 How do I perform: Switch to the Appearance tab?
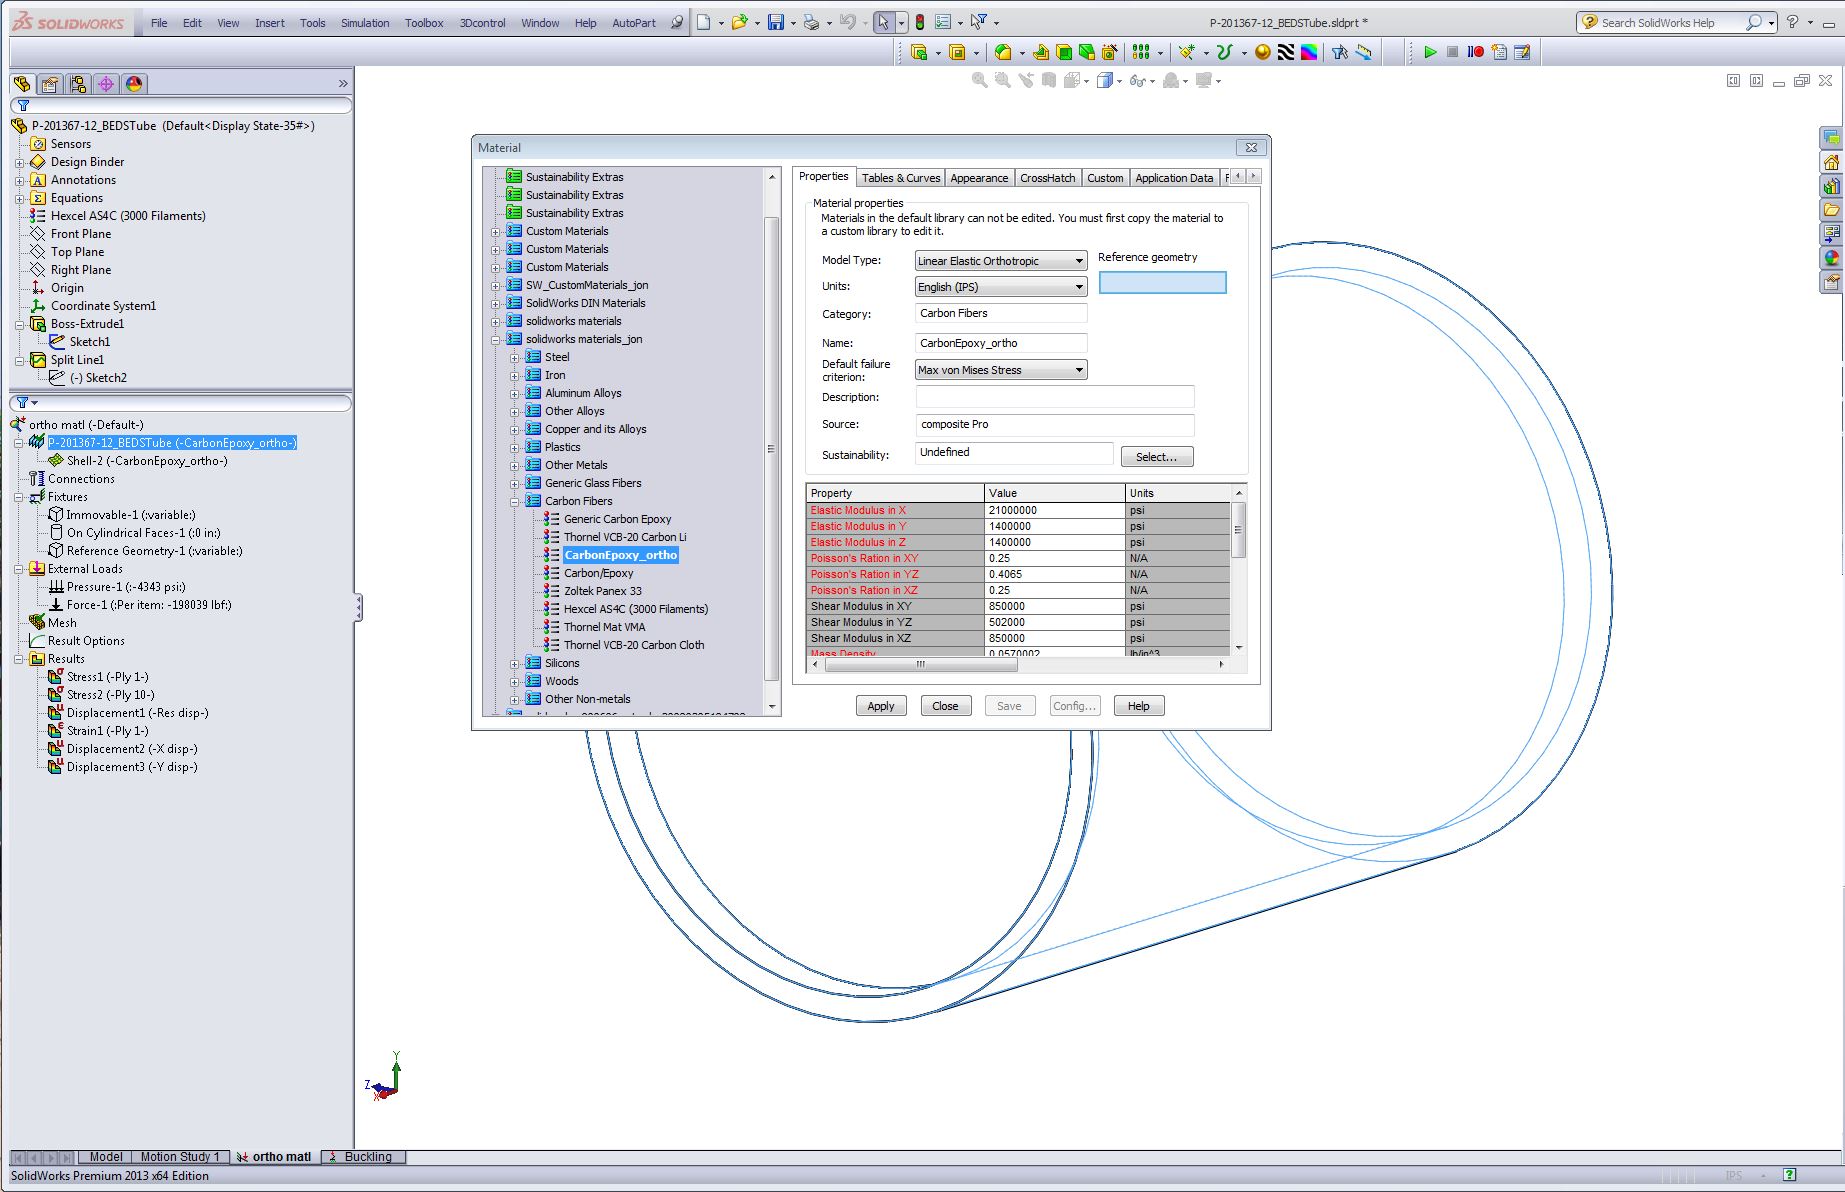pos(979,178)
